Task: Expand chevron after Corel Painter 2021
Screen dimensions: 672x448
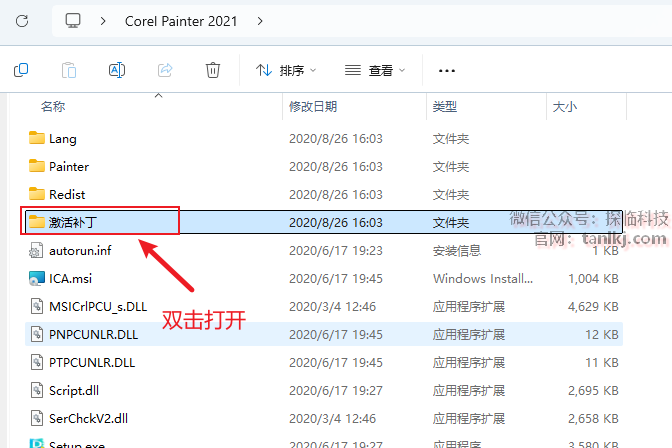Action: [260, 21]
